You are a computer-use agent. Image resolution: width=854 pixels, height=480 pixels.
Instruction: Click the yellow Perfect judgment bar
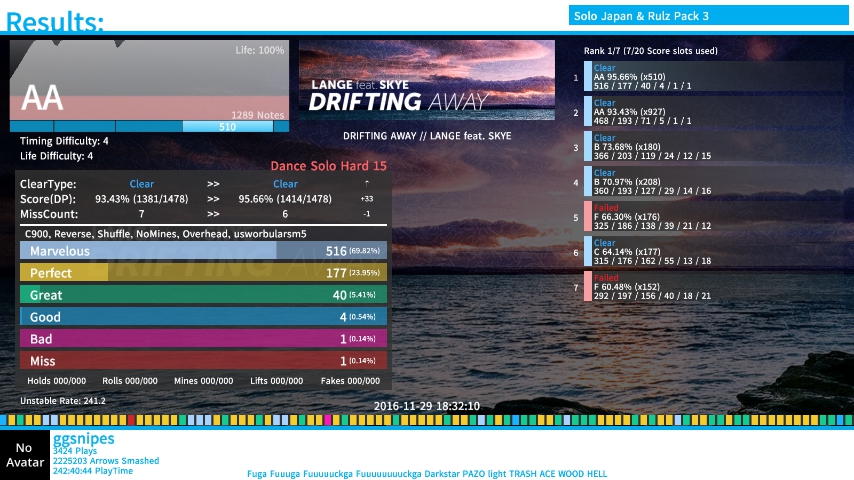tap(202, 273)
